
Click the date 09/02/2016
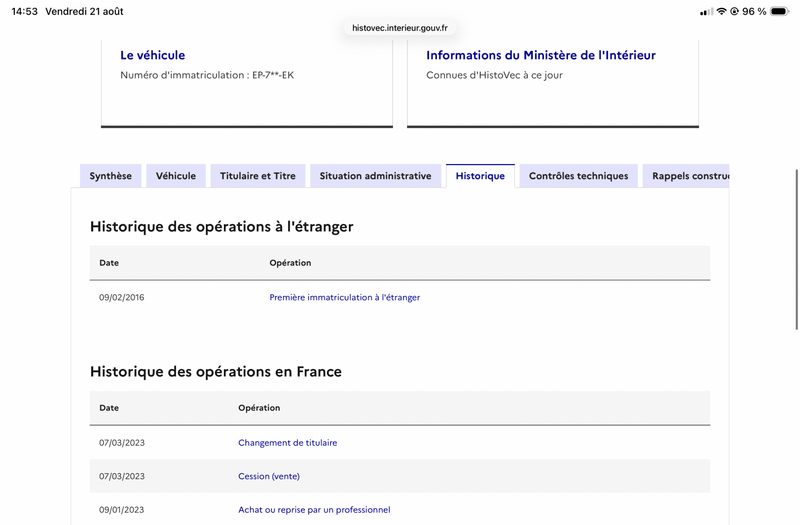121,297
